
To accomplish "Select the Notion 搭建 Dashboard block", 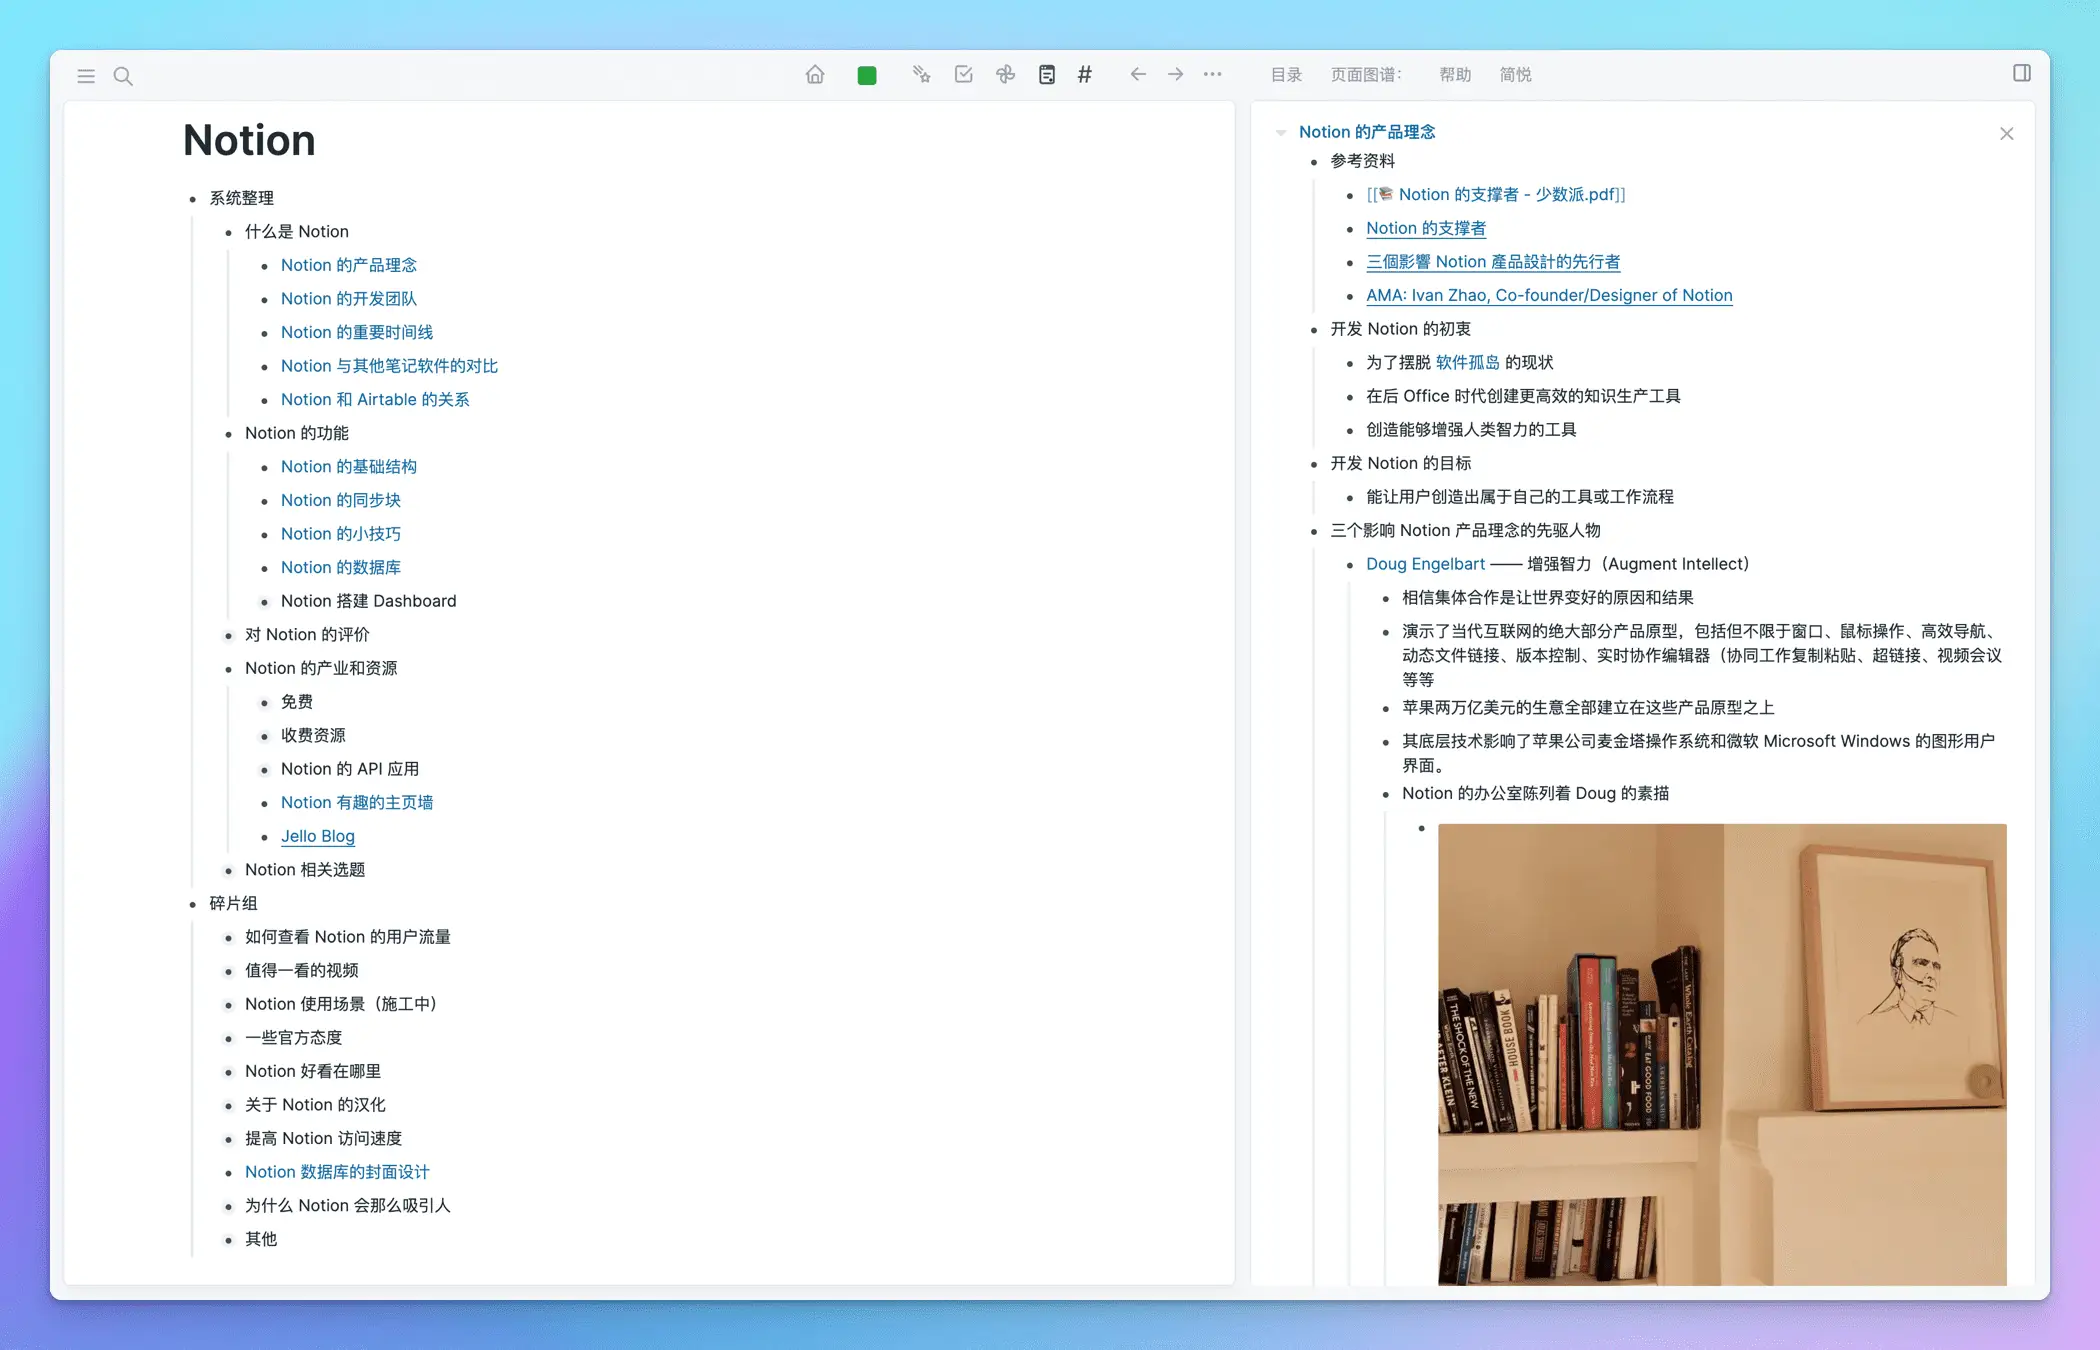I will (368, 601).
